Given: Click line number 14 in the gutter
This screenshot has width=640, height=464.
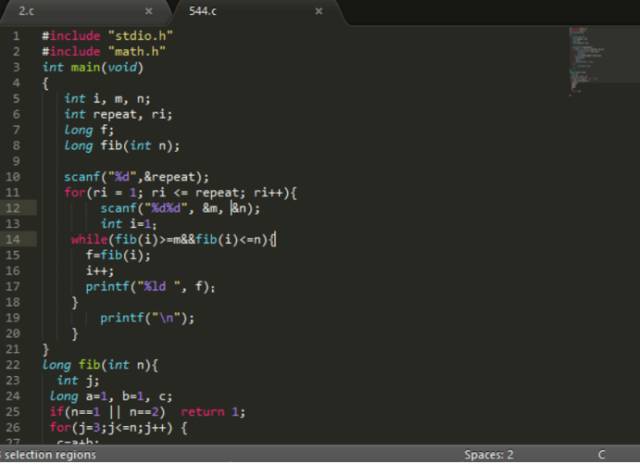Looking at the screenshot, I should [13, 239].
